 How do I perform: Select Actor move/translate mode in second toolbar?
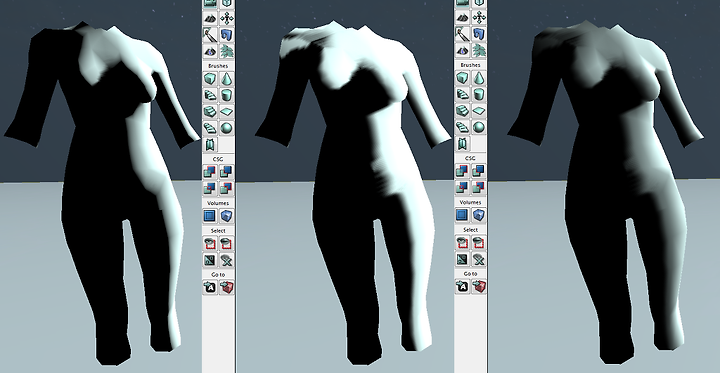[x=479, y=18]
